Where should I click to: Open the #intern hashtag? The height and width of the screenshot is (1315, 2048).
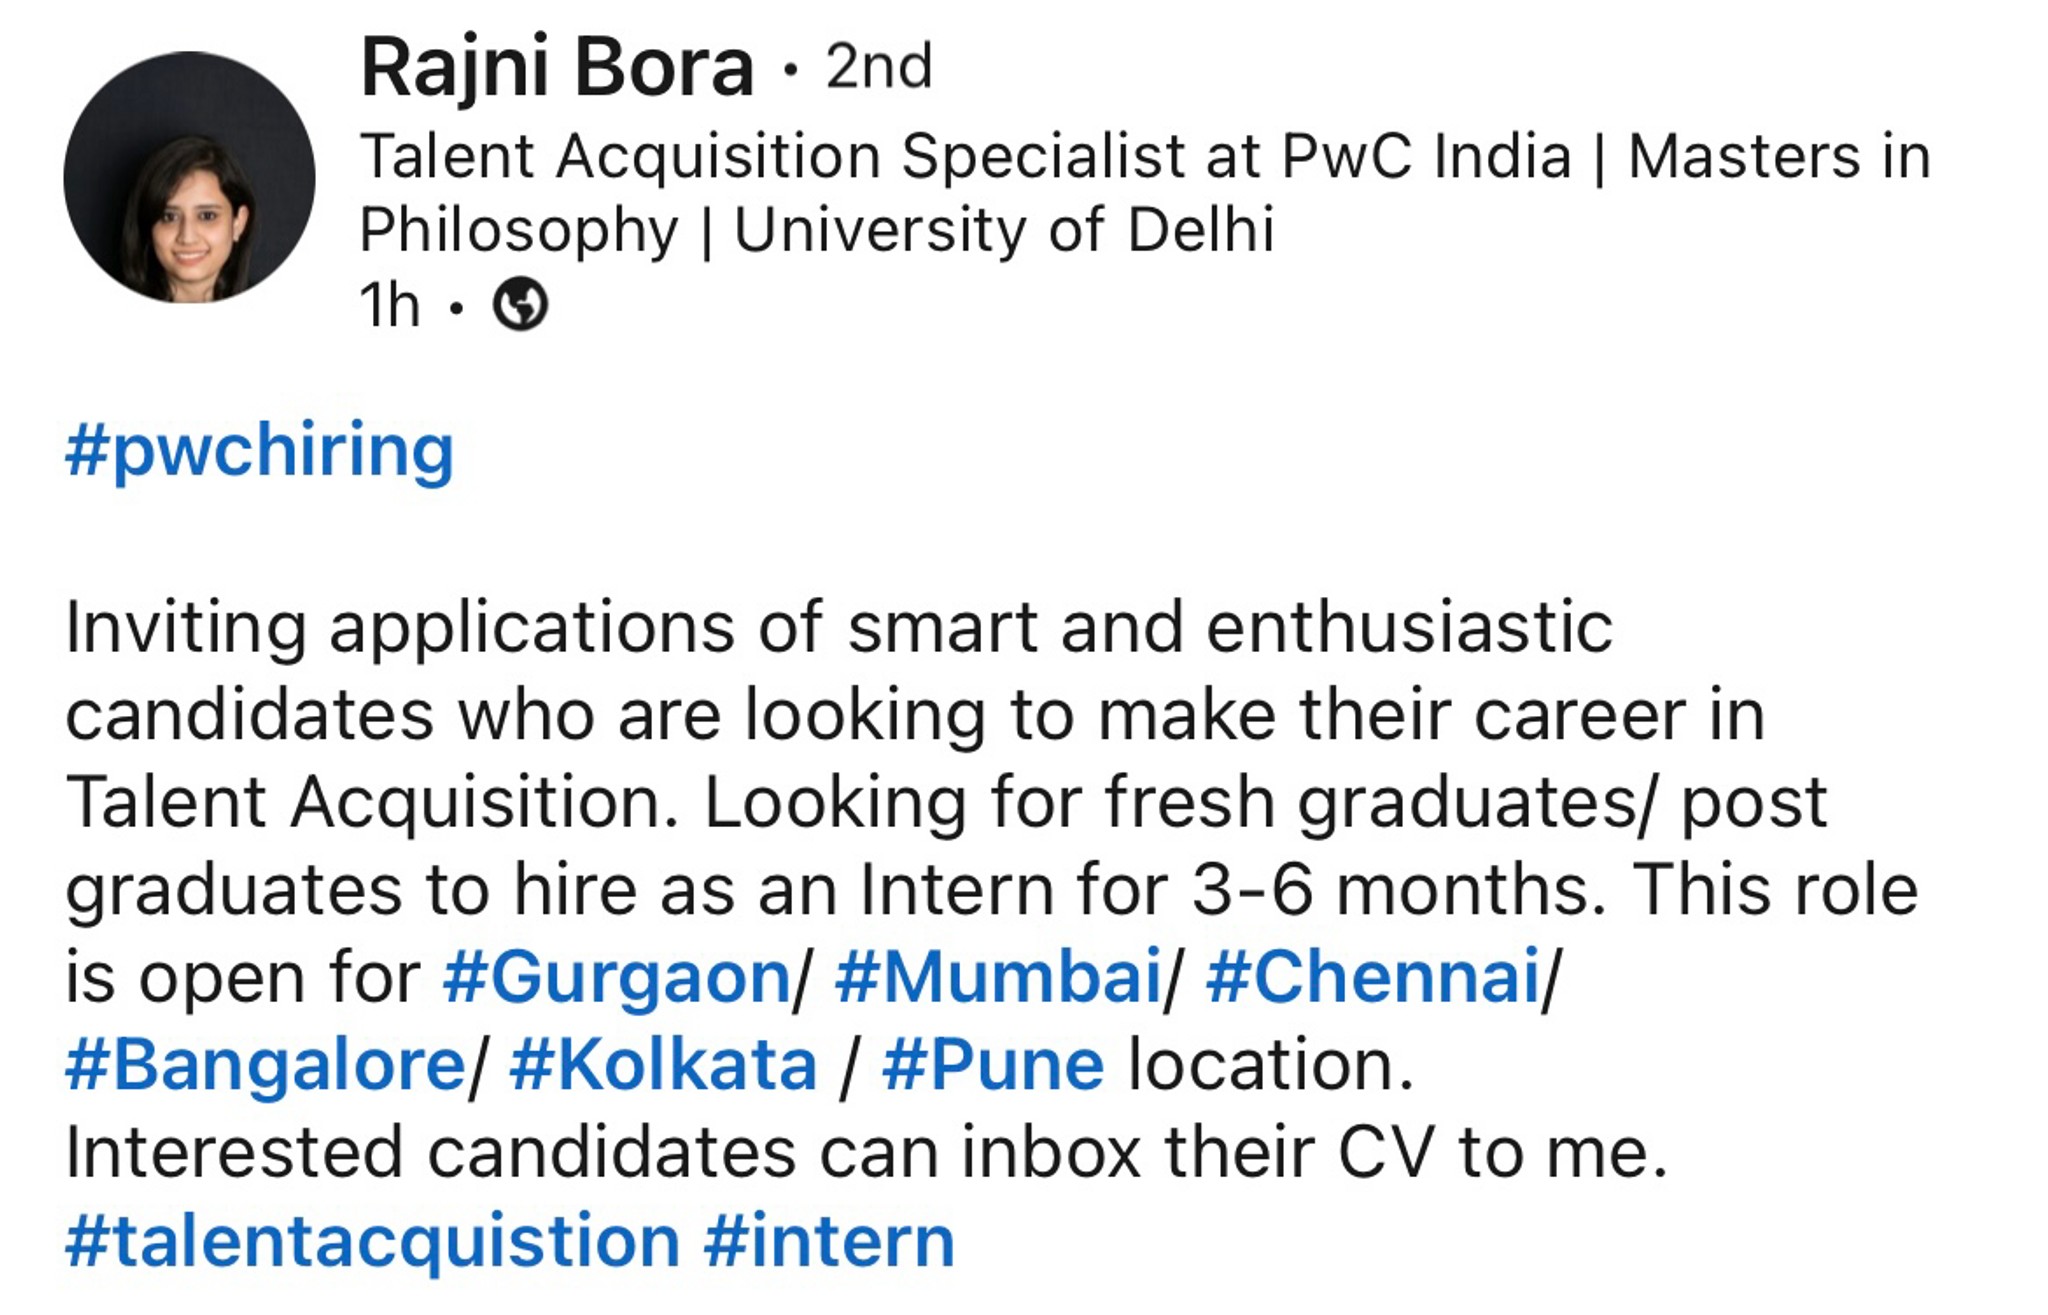point(829,1240)
